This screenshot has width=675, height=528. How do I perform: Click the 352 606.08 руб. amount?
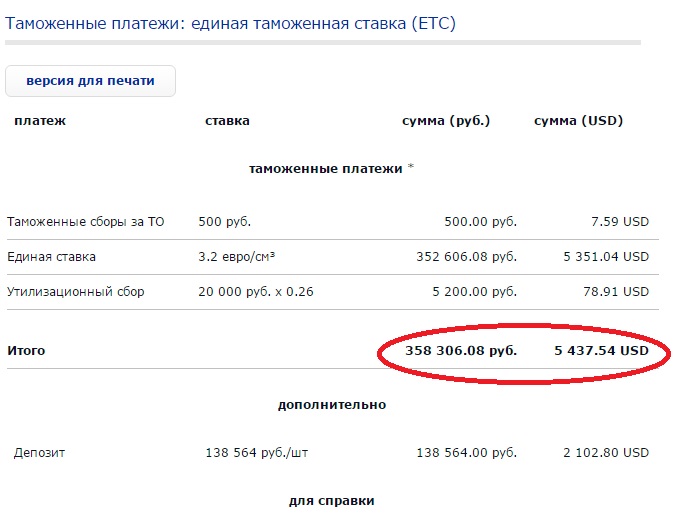(466, 257)
